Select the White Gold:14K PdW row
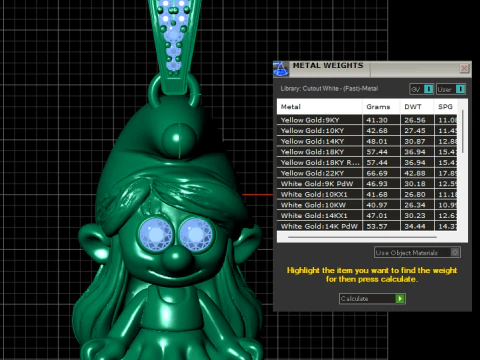This screenshot has height=360, width=480. click(367, 226)
